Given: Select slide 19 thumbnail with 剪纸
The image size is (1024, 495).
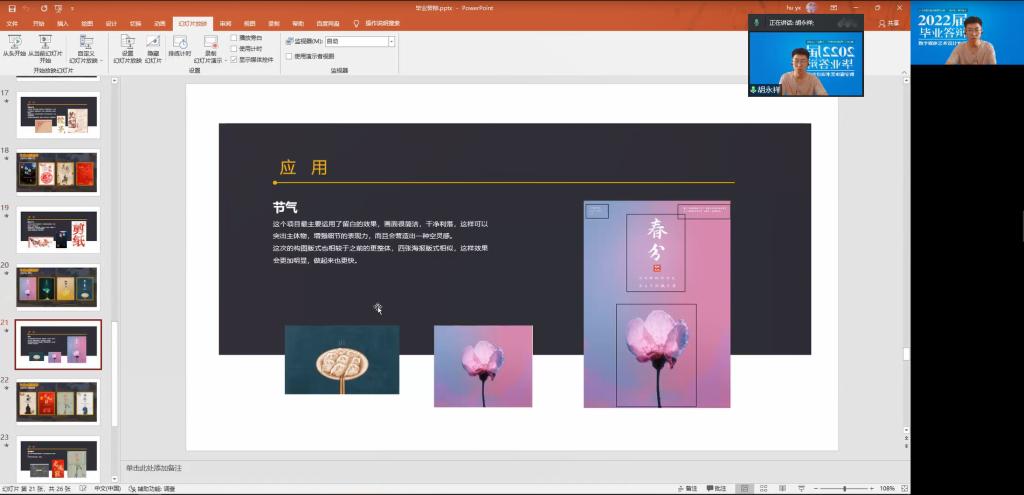Looking at the screenshot, I should point(59,229).
